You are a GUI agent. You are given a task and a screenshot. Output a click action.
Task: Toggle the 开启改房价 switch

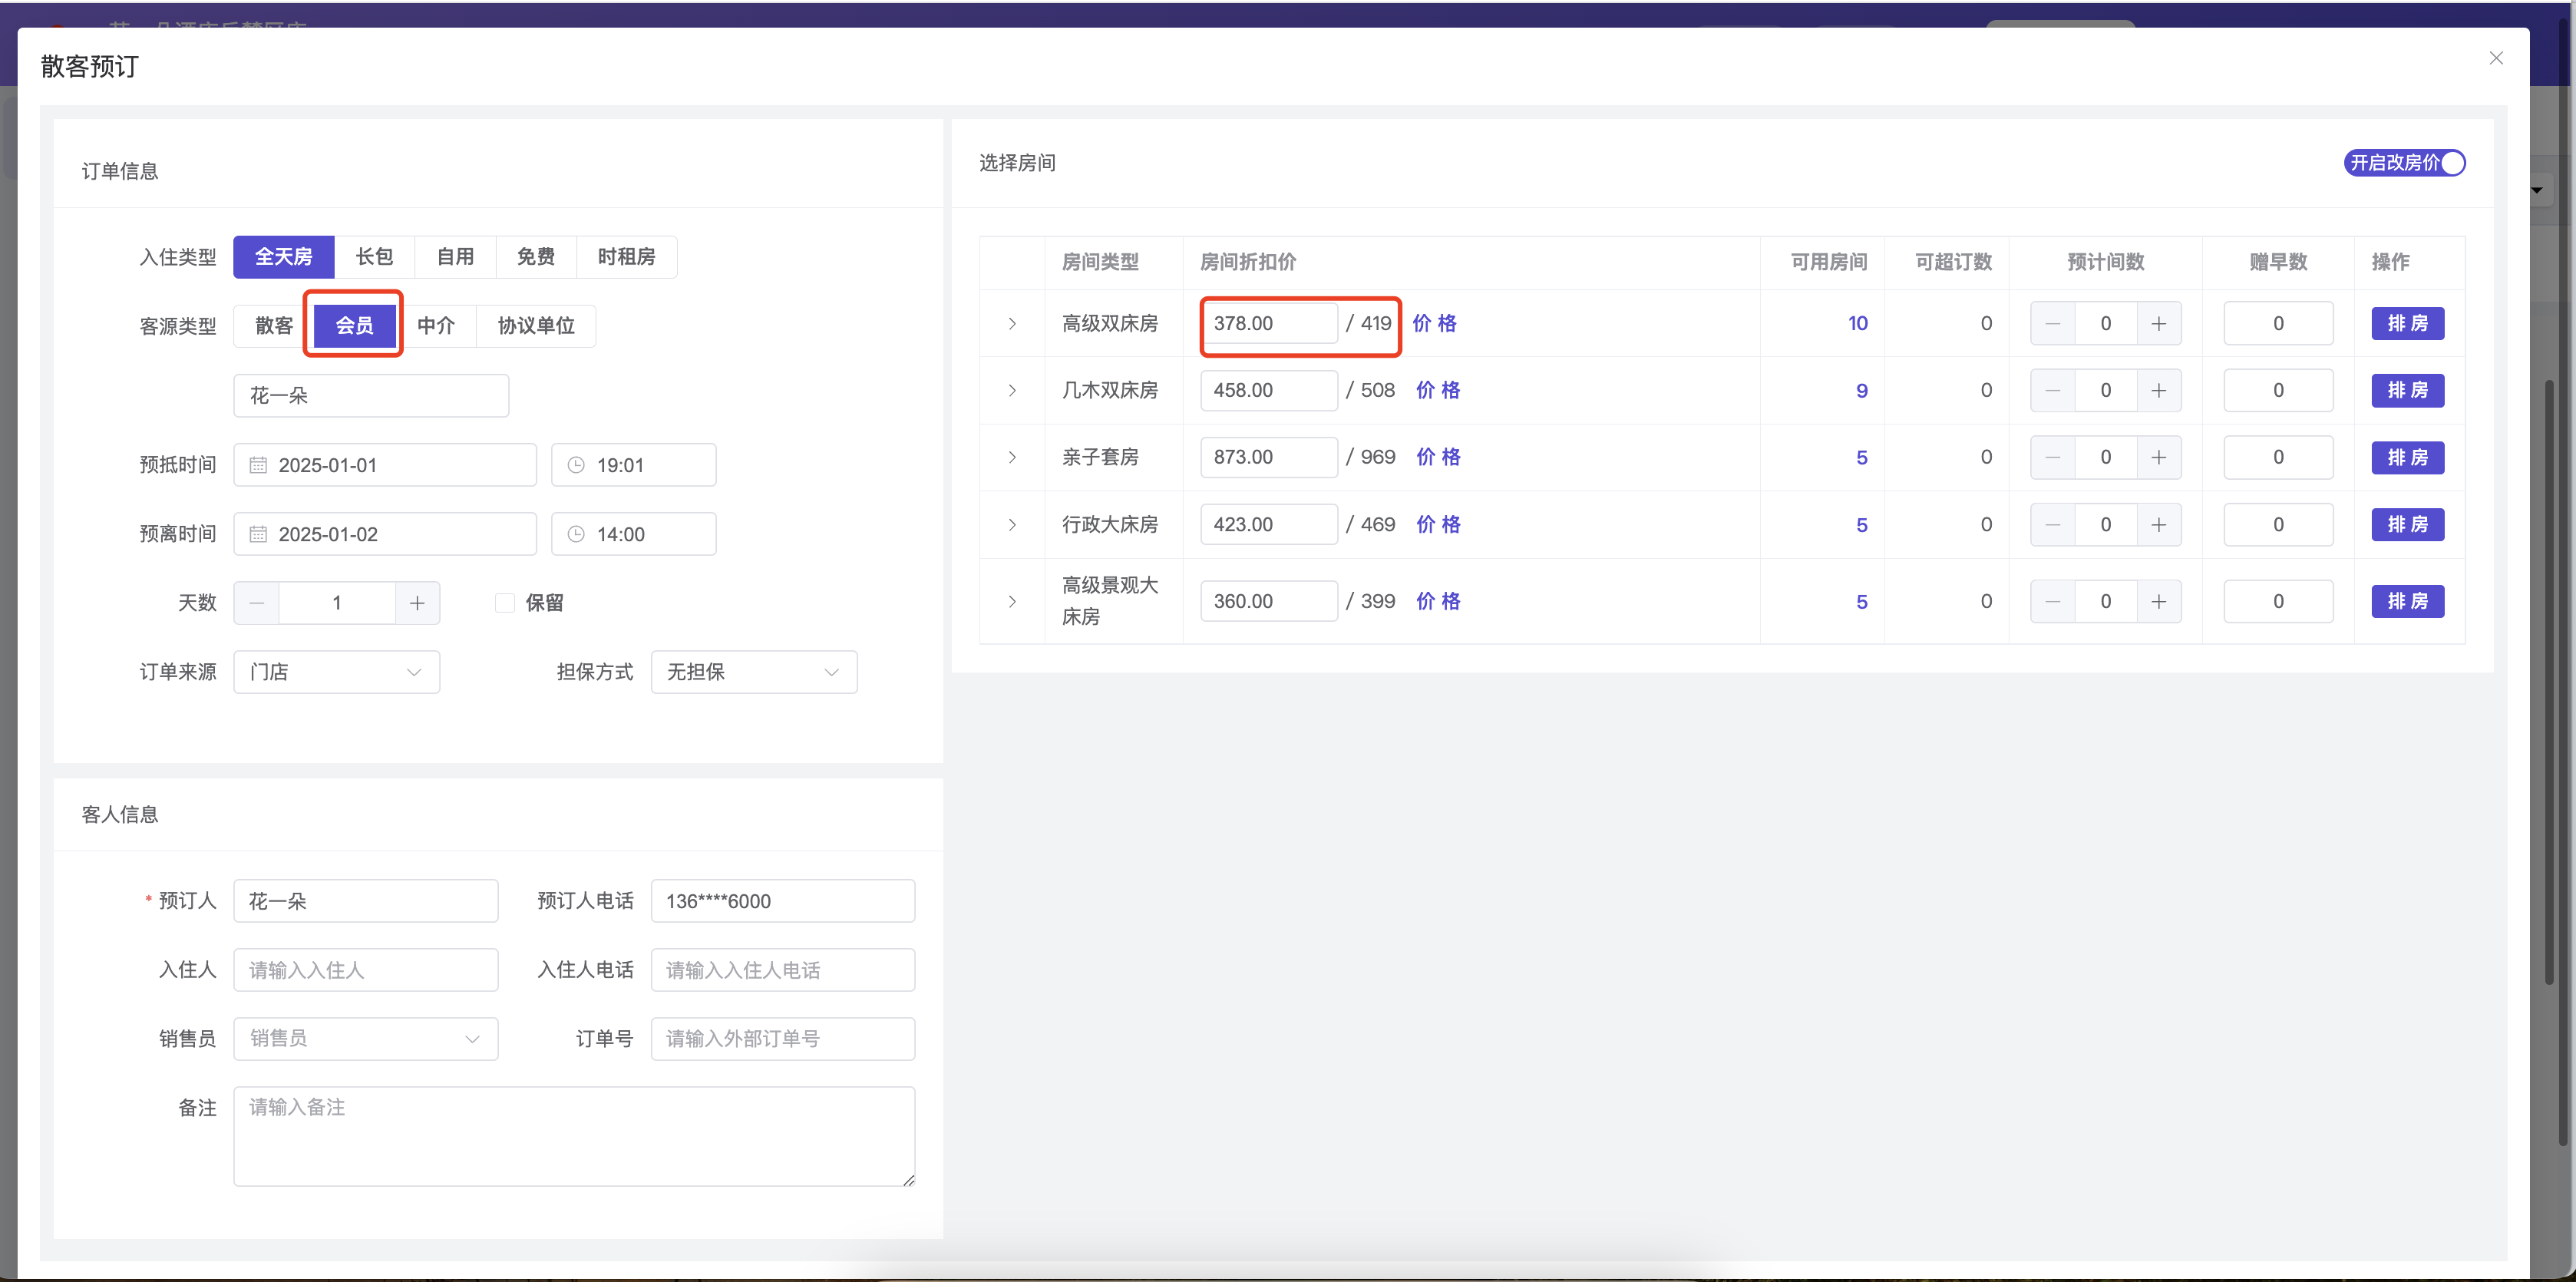[2404, 163]
